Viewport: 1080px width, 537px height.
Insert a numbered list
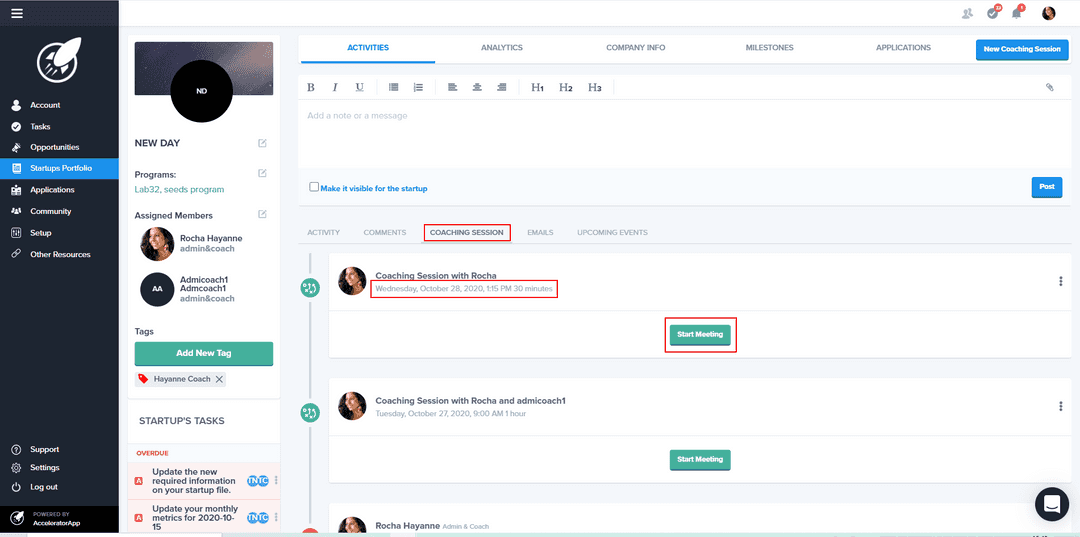tap(418, 87)
